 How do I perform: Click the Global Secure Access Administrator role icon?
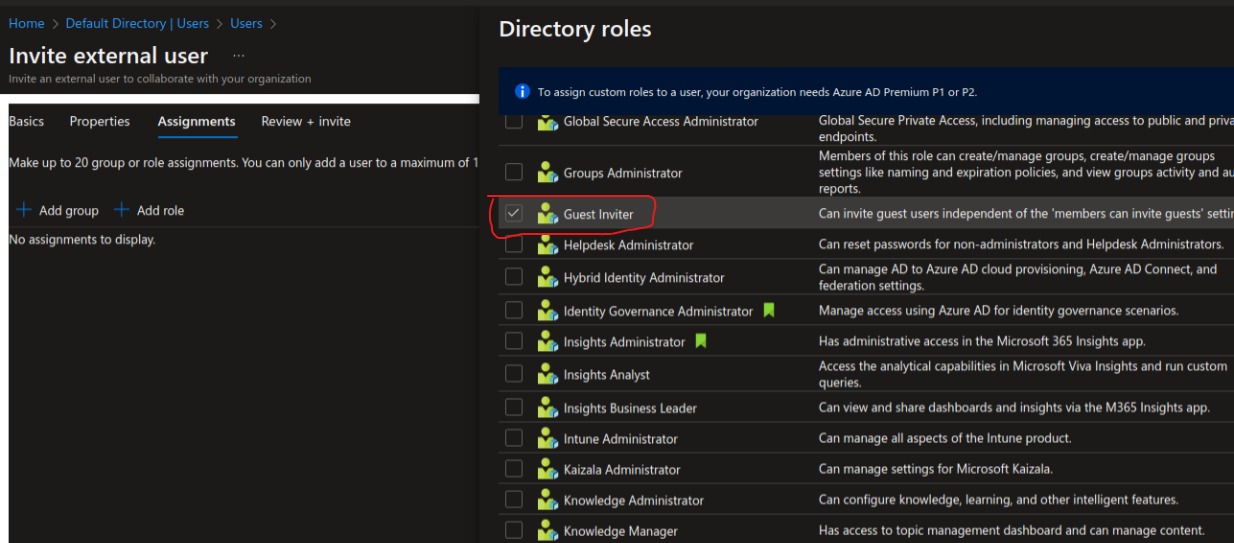point(546,122)
